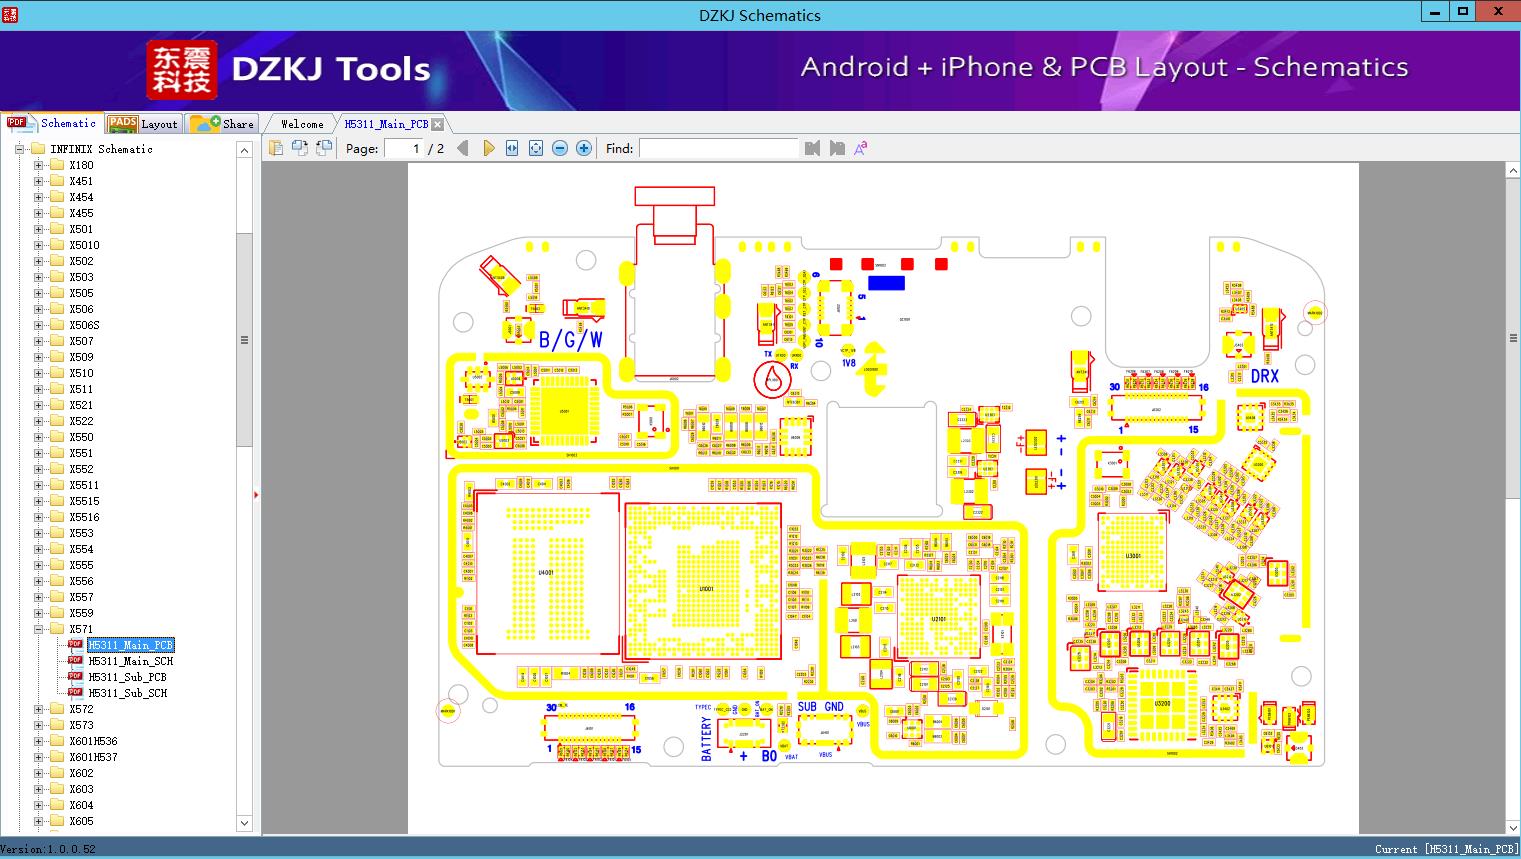Click the Find text field
The height and width of the screenshot is (859, 1521).
pos(719,148)
